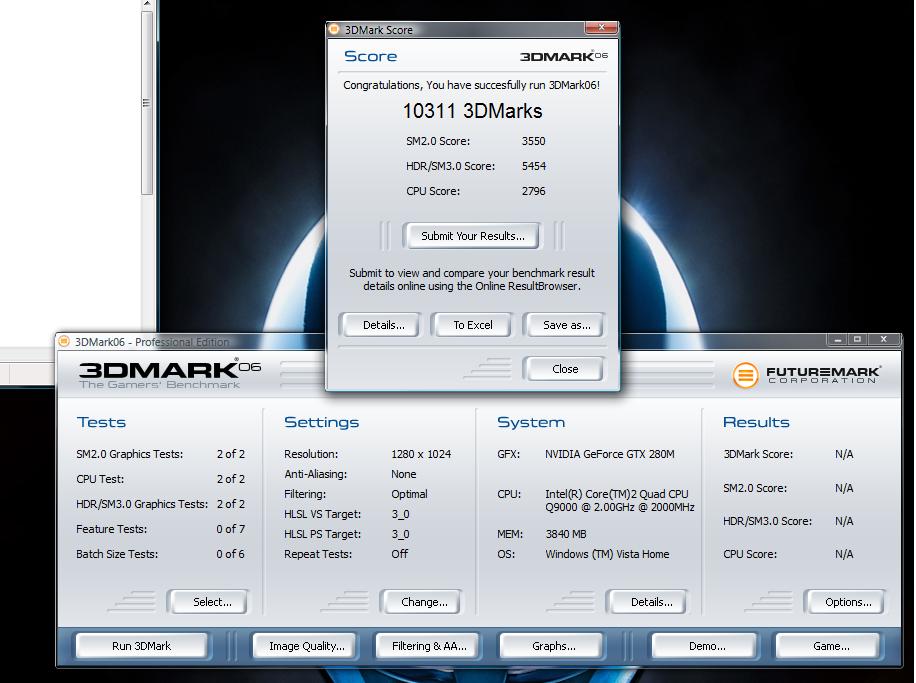
Task: Click Close button in Score dialog
Action: 565,369
